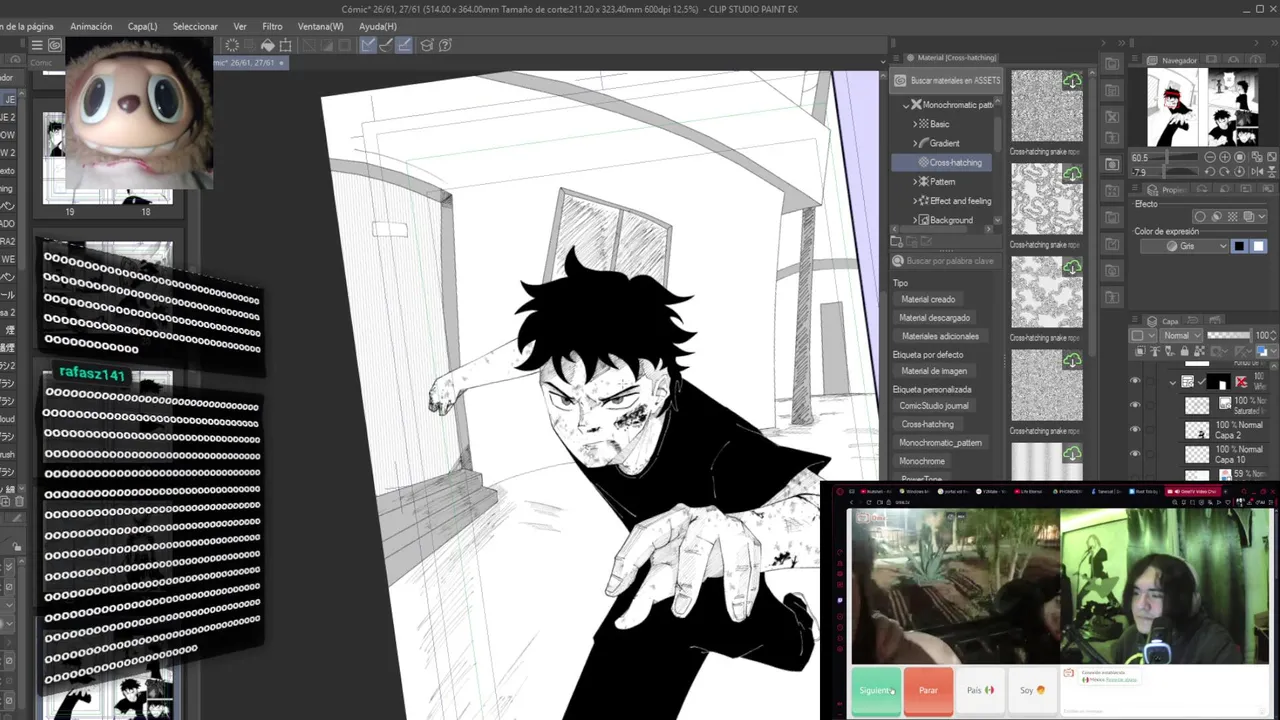Image resolution: width=1280 pixels, height=720 pixels.
Task: Filter by Material creado tag
Action: (928, 299)
